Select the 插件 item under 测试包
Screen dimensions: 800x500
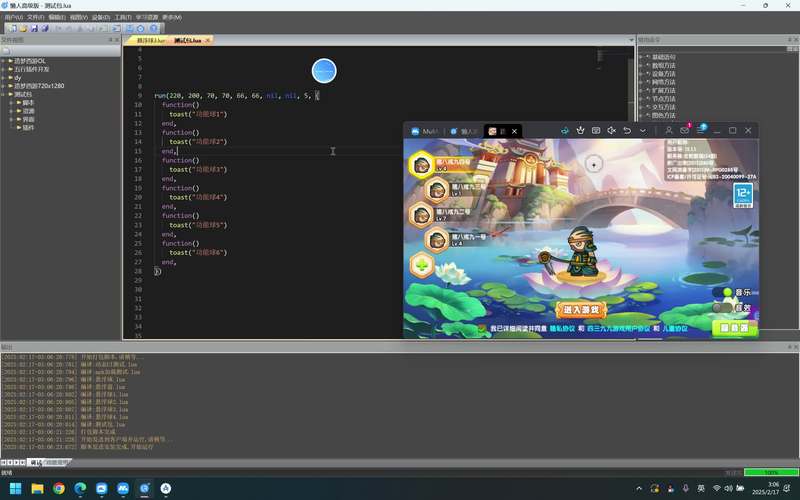[x=28, y=128]
